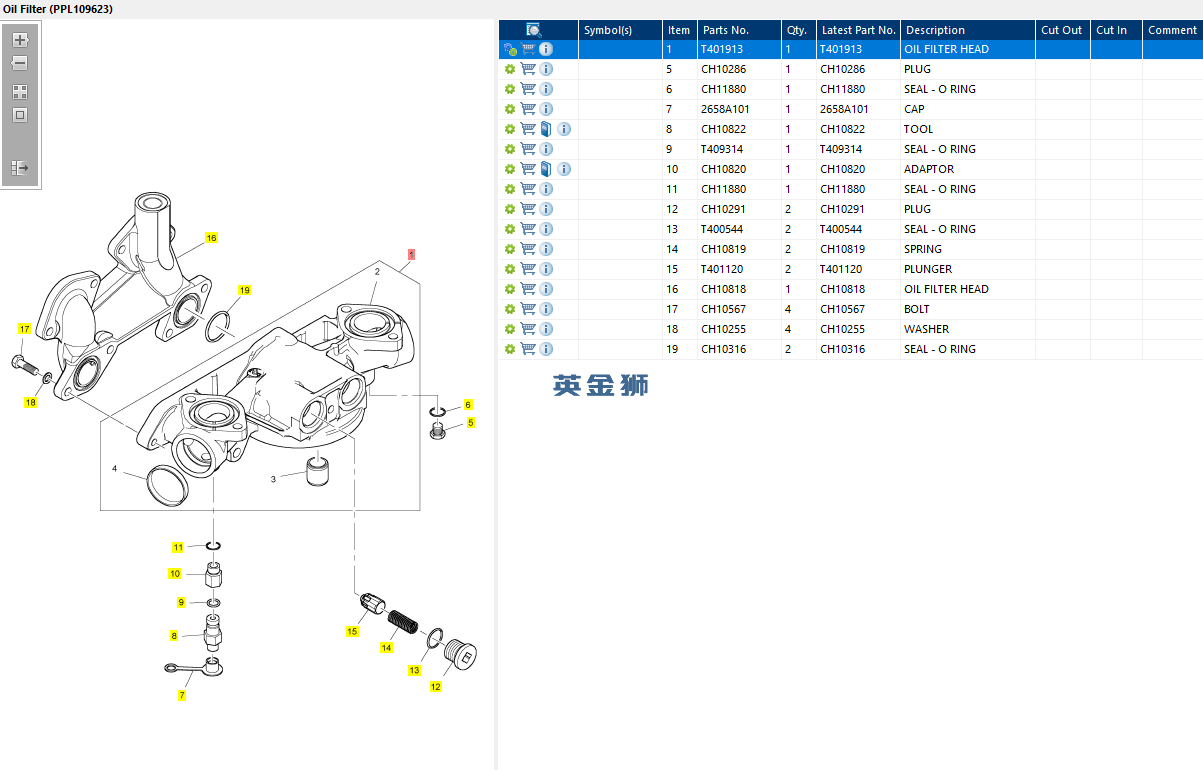Open the book icon for CH10822 TOOL
This screenshot has height=770, width=1203.
click(x=546, y=129)
